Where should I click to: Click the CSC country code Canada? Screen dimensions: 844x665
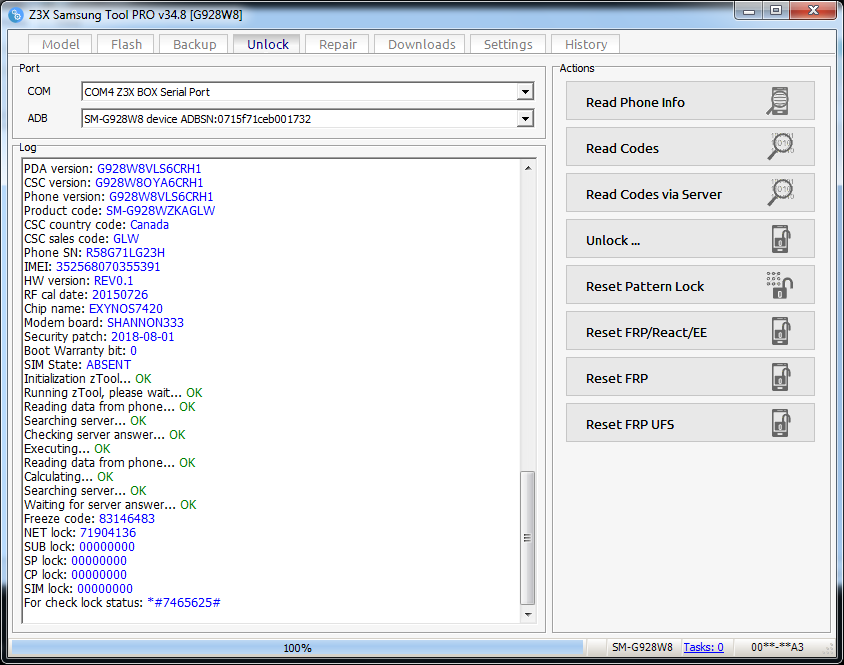(x=150, y=225)
